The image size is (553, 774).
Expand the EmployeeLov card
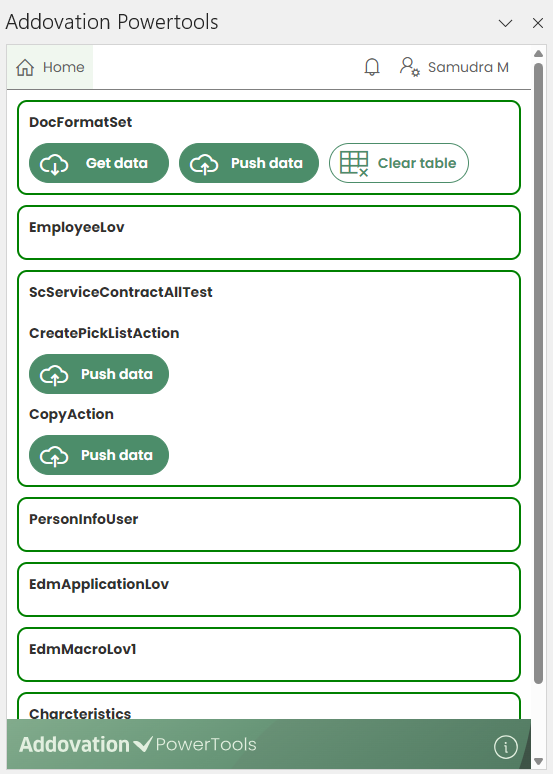pos(269,232)
